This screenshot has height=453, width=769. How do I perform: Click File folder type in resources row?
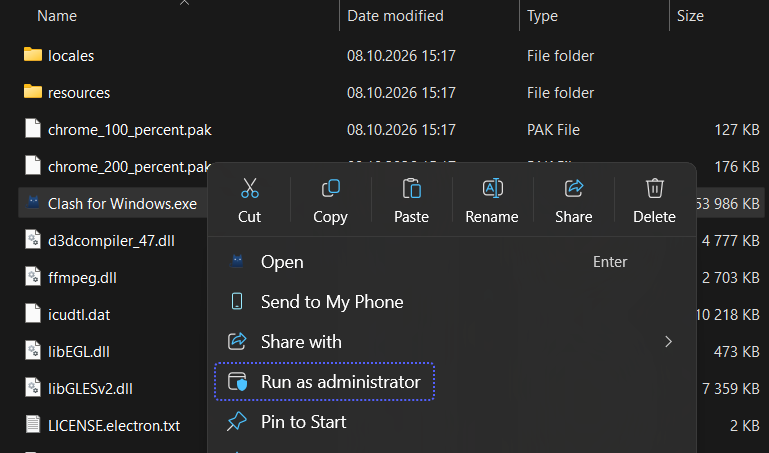click(561, 93)
